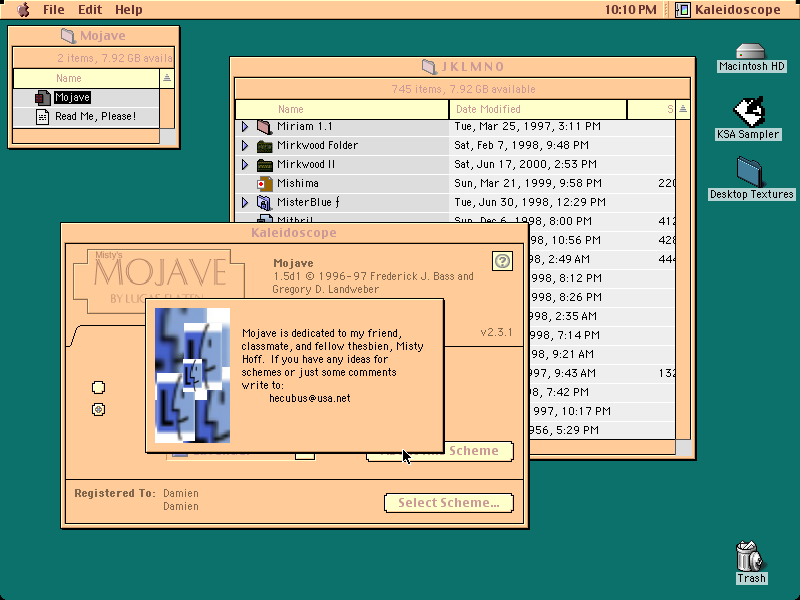Select the lower filled radio button in Kaleidoscope
Screen dimensions: 800x600
[x=98, y=409]
